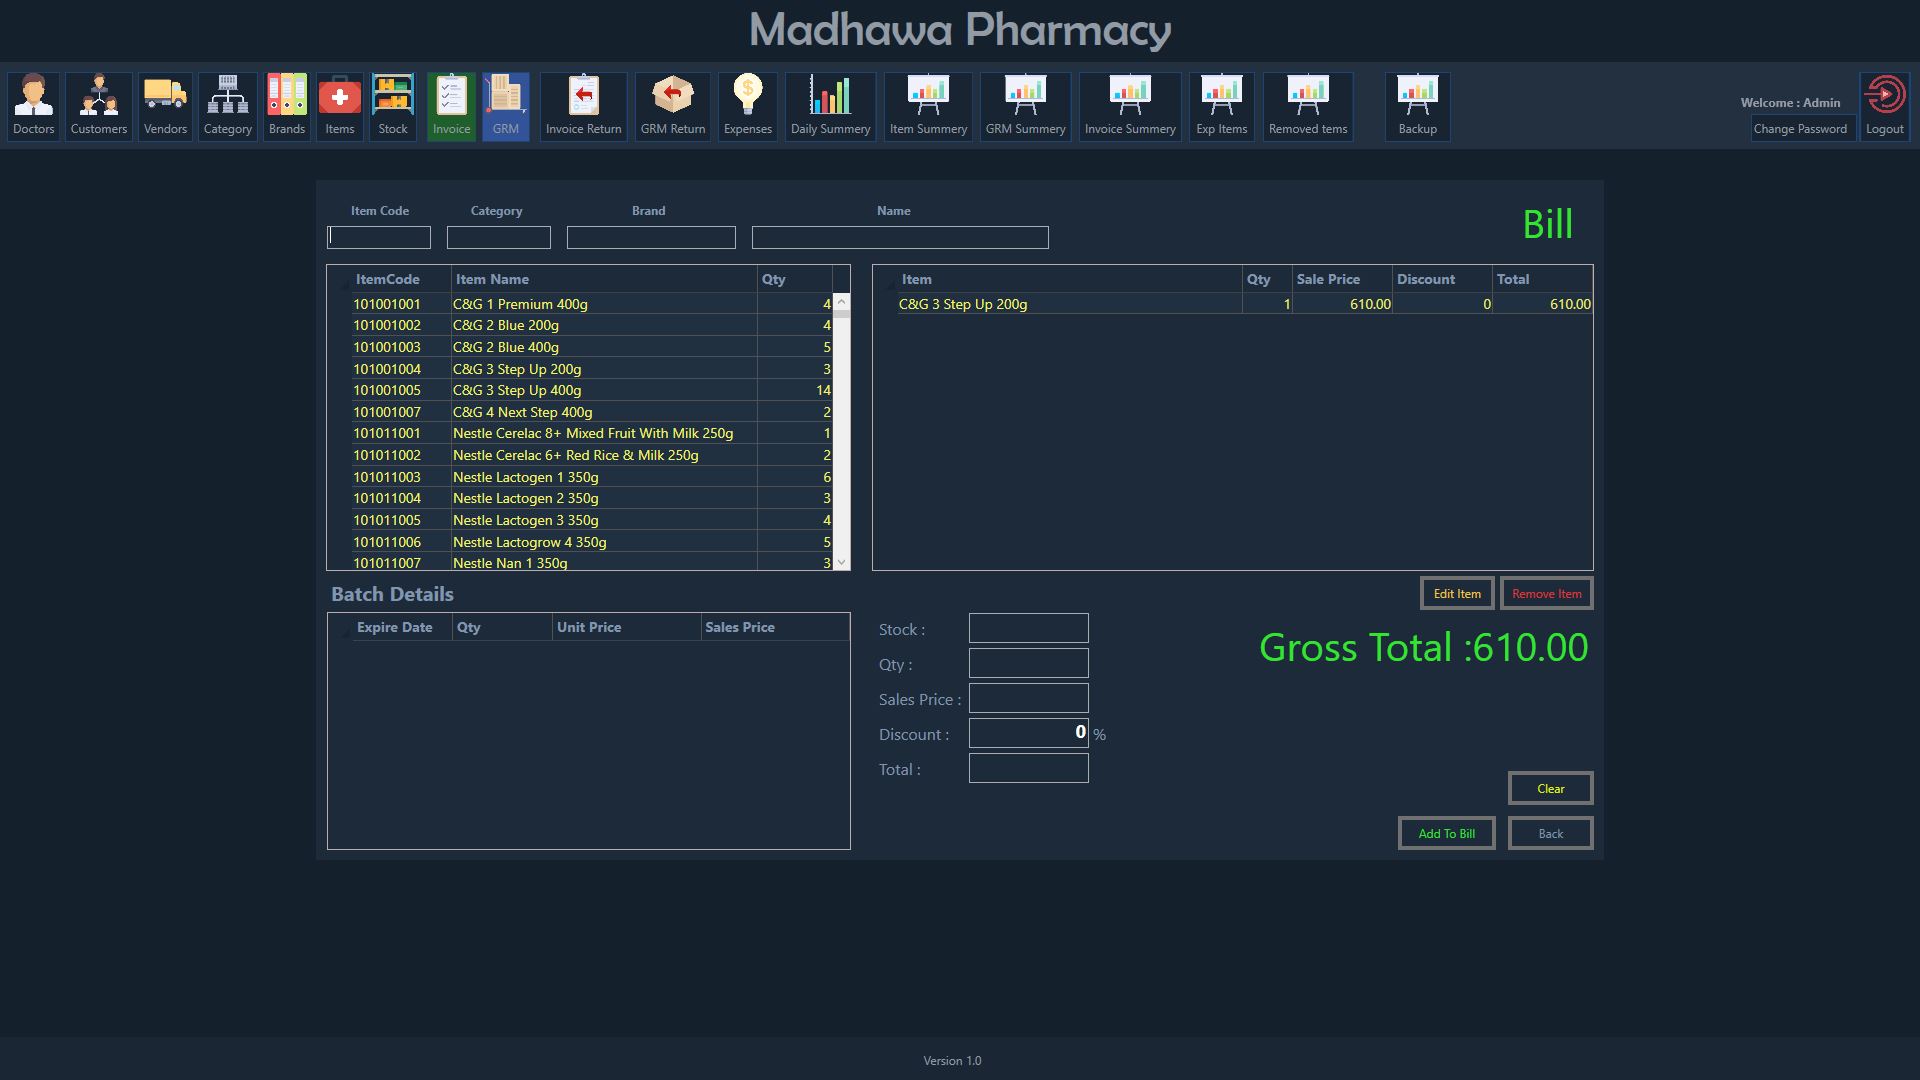Open the Exp Items report icon
Image resolution: width=1920 pixels, height=1080 pixels.
[1222, 106]
